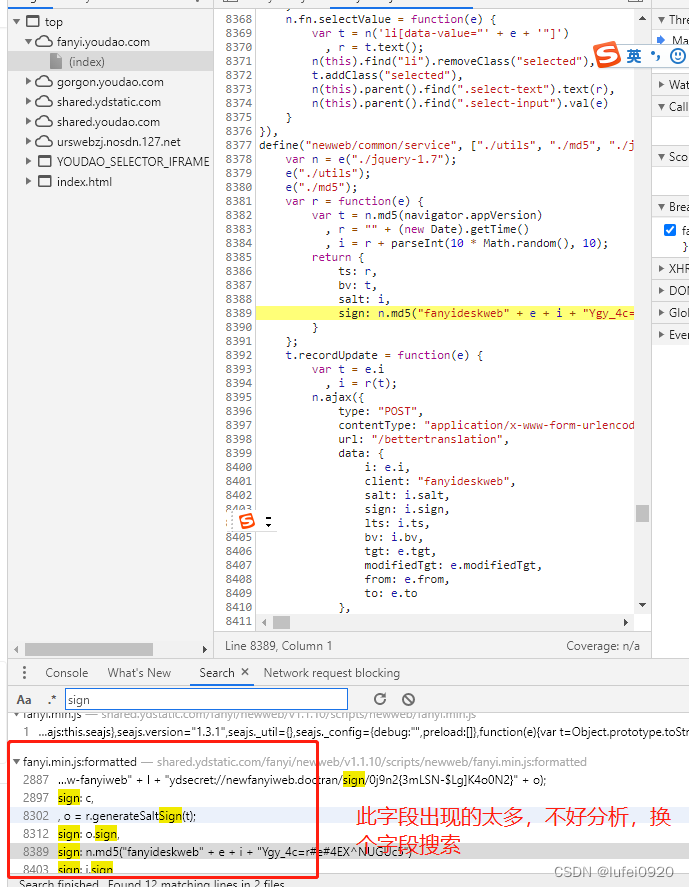This screenshot has width=689, height=887.
Task: Click small floating Sogou S icon in gutter
Action: tap(247, 522)
